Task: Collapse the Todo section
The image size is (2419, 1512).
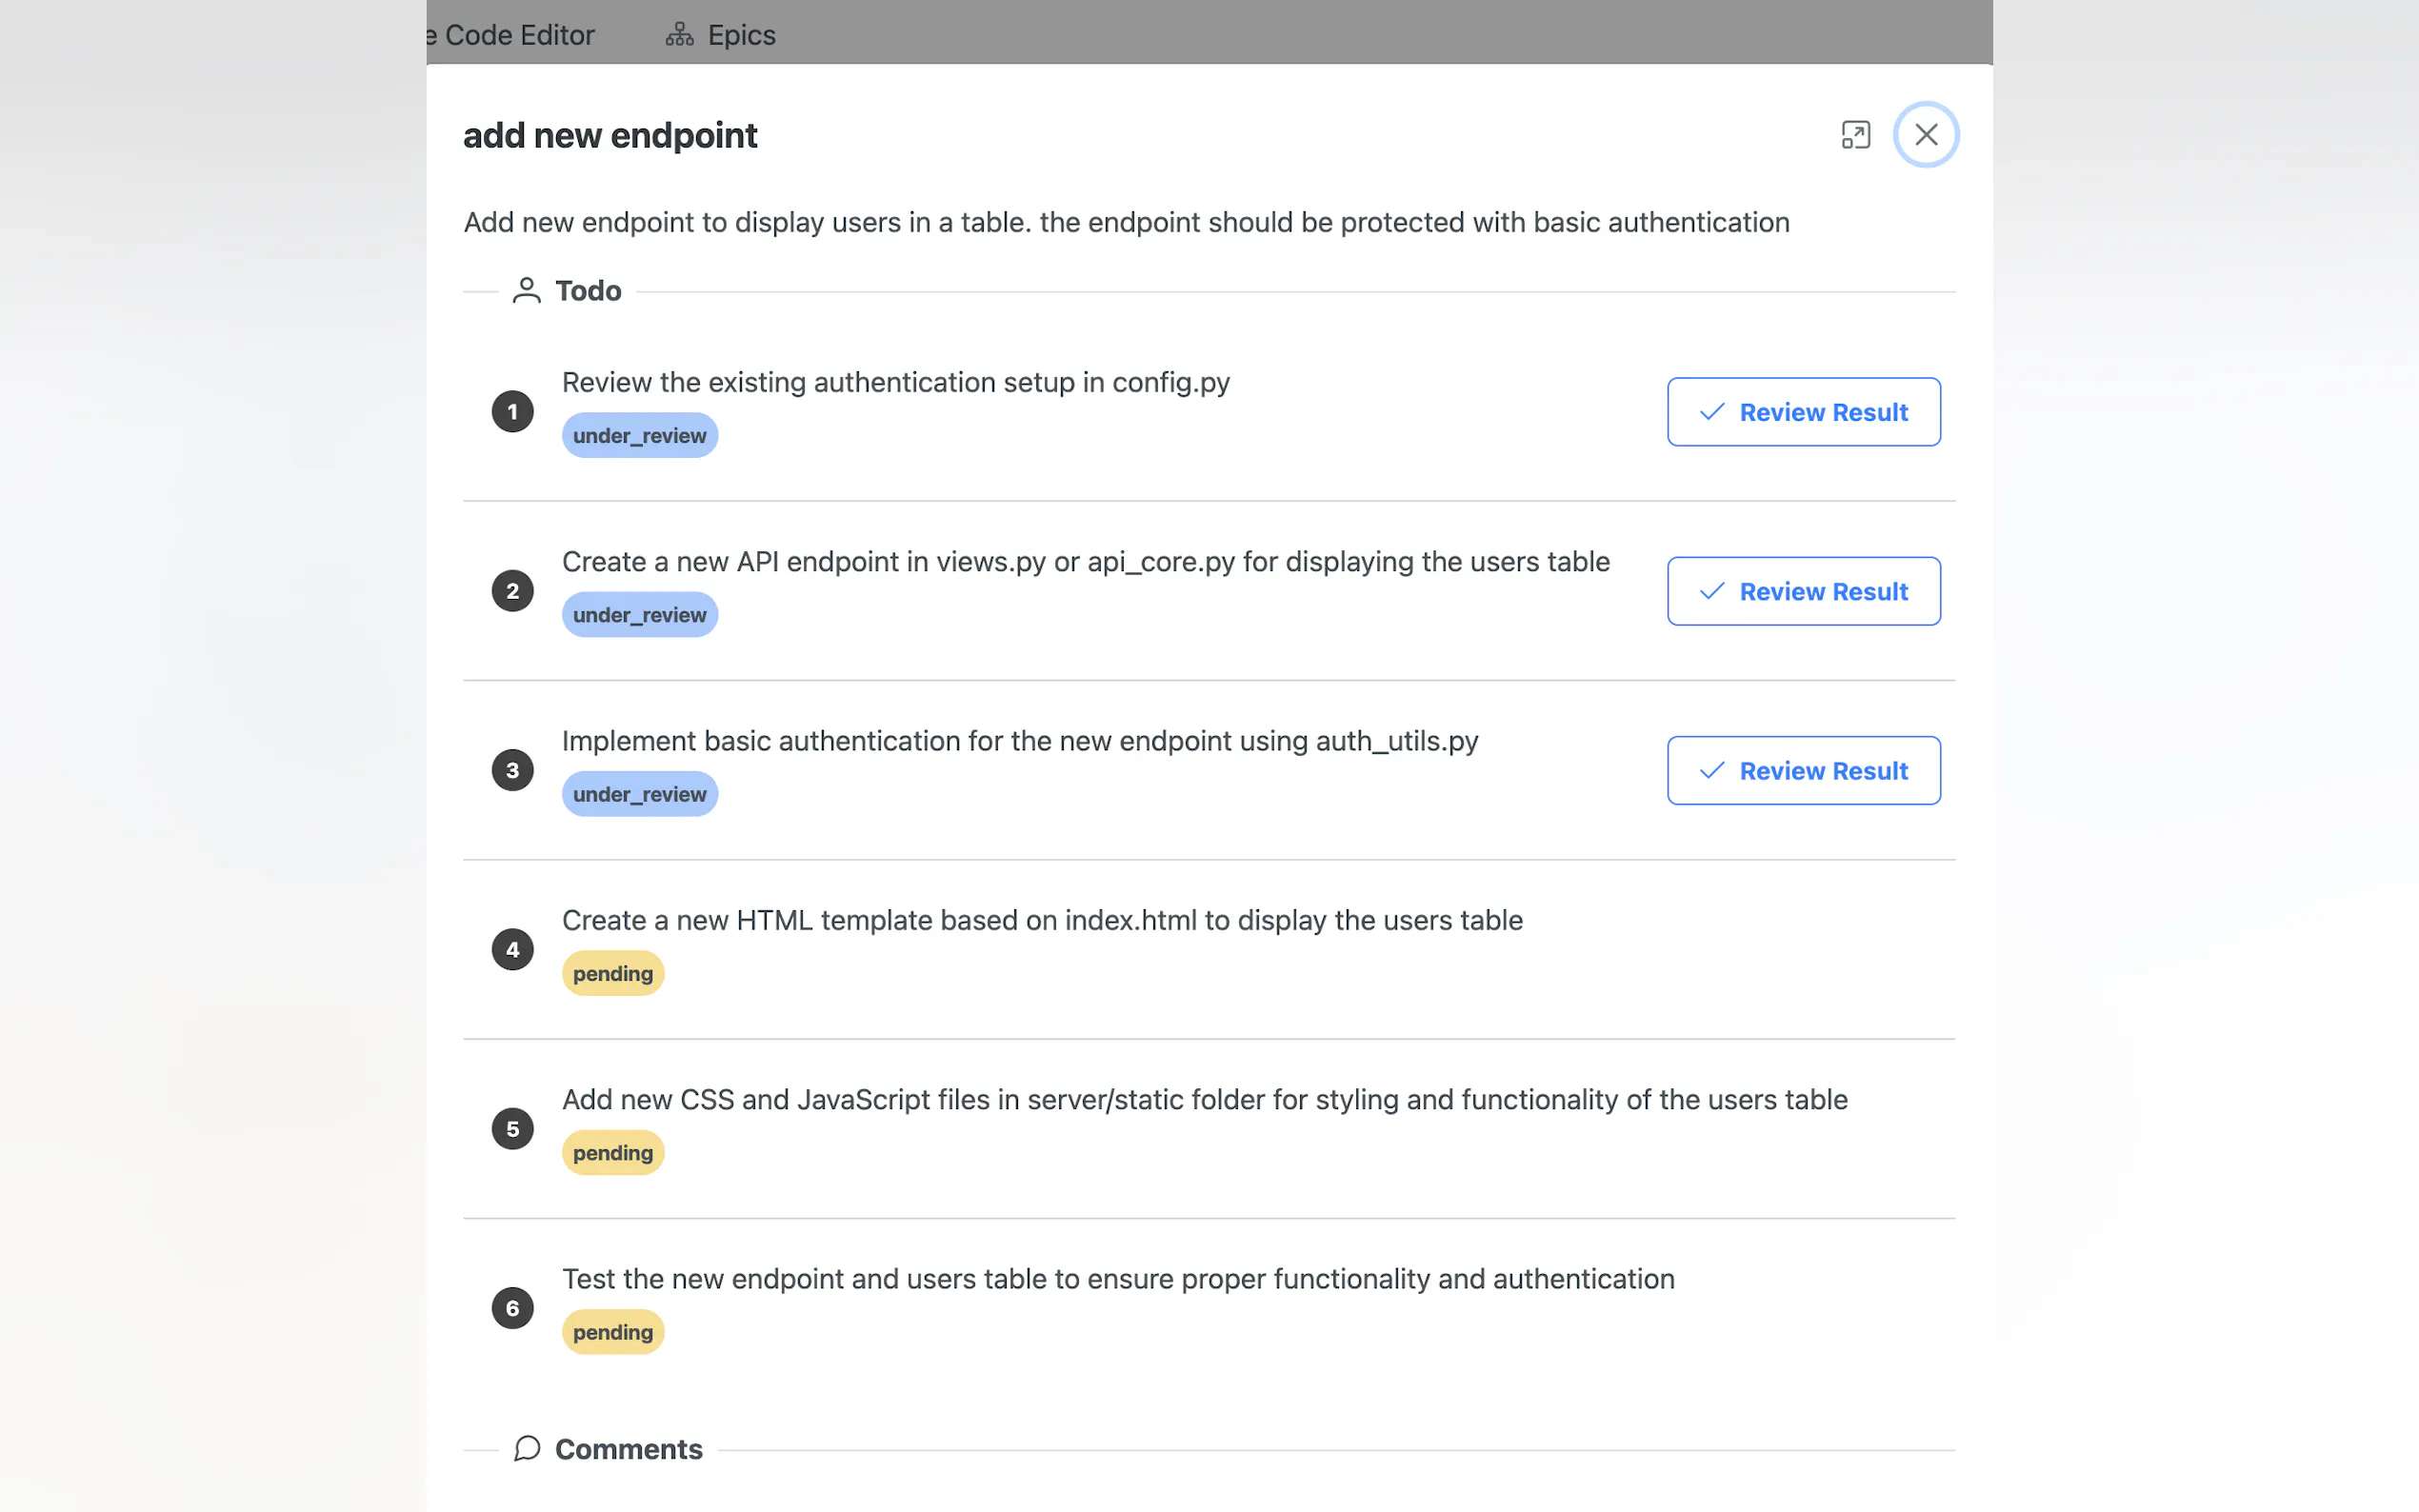Action: click(x=588, y=290)
